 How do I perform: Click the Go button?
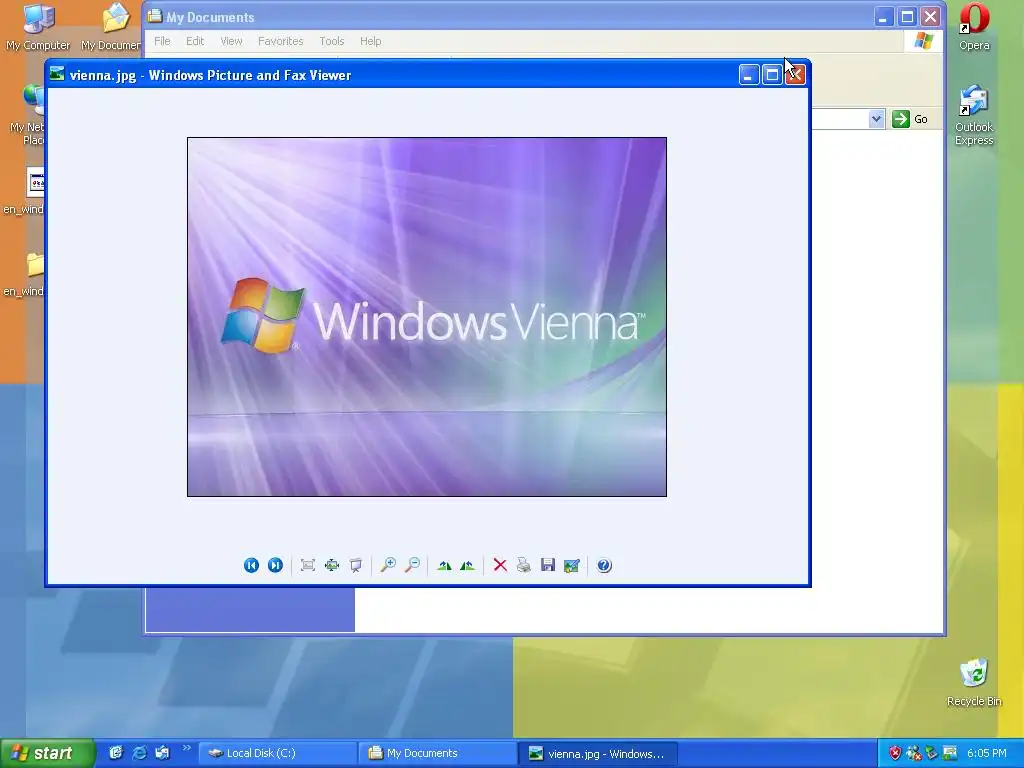tap(910, 119)
